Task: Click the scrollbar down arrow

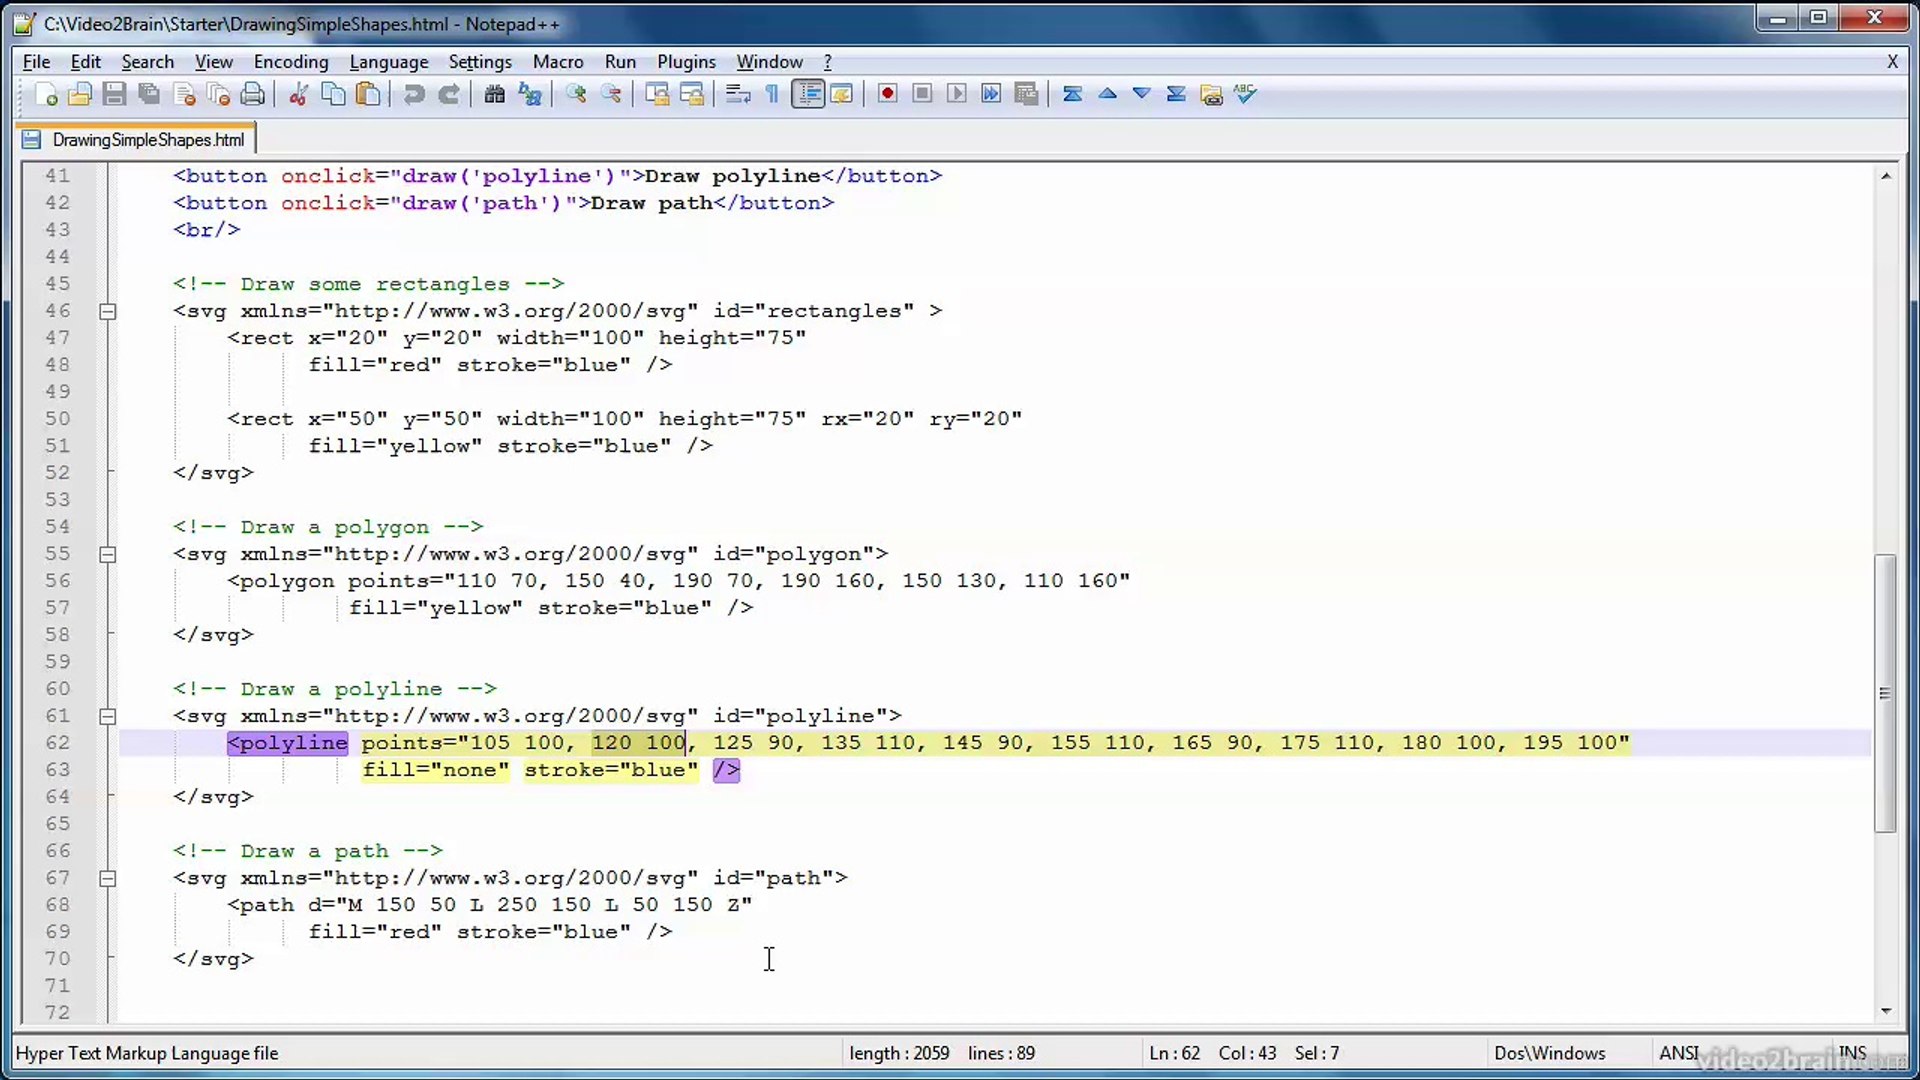Action: coord(1885,1011)
